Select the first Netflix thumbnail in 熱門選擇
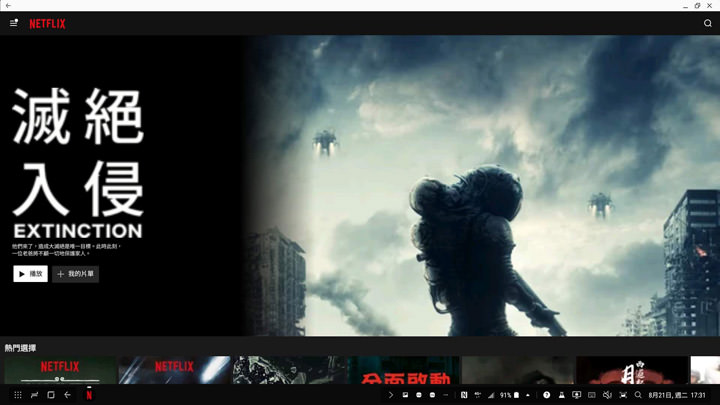The width and height of the screenshot is (720, 405). tap(60, 370)
